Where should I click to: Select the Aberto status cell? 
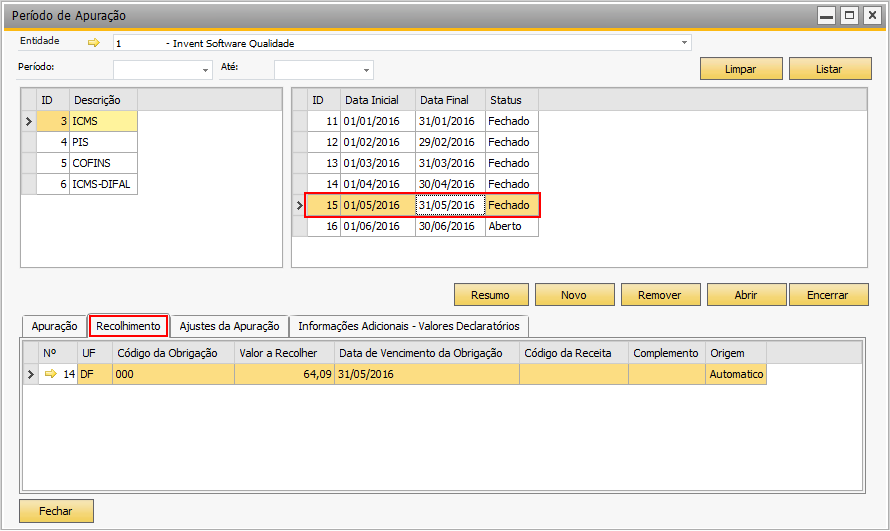pos(512,226)
